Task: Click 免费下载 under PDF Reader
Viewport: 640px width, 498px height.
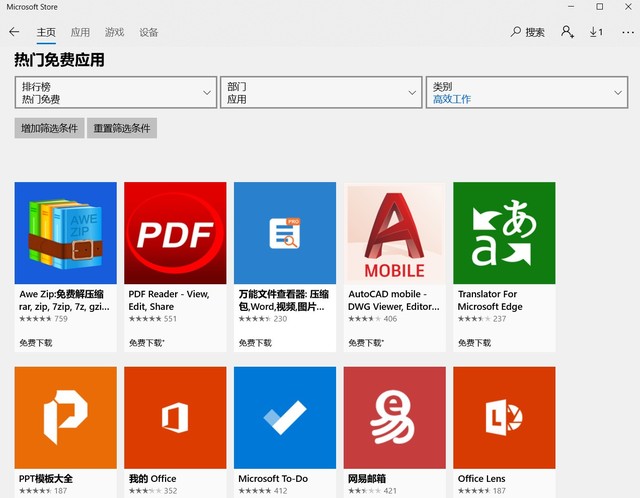Action: click(147, 343)
